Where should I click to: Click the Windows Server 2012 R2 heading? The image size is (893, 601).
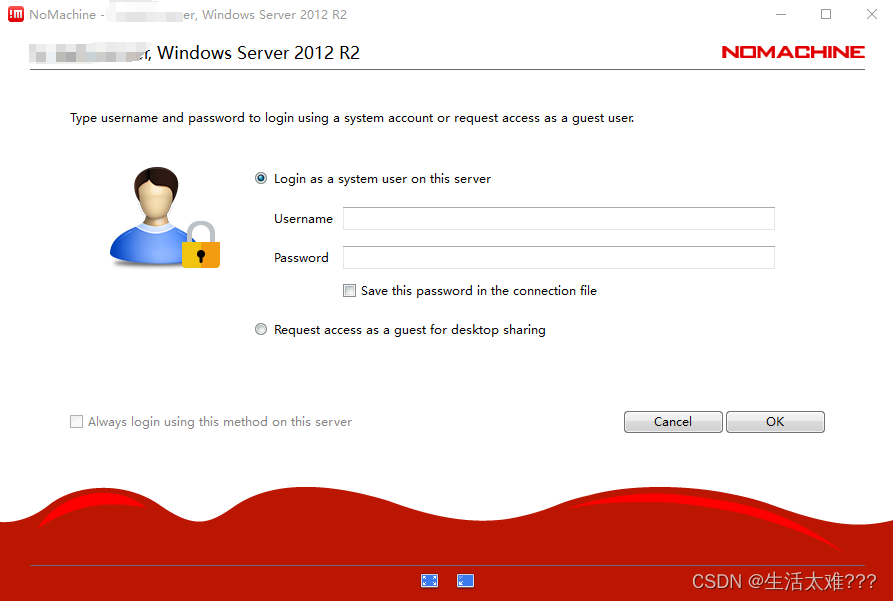pos(259,52)
